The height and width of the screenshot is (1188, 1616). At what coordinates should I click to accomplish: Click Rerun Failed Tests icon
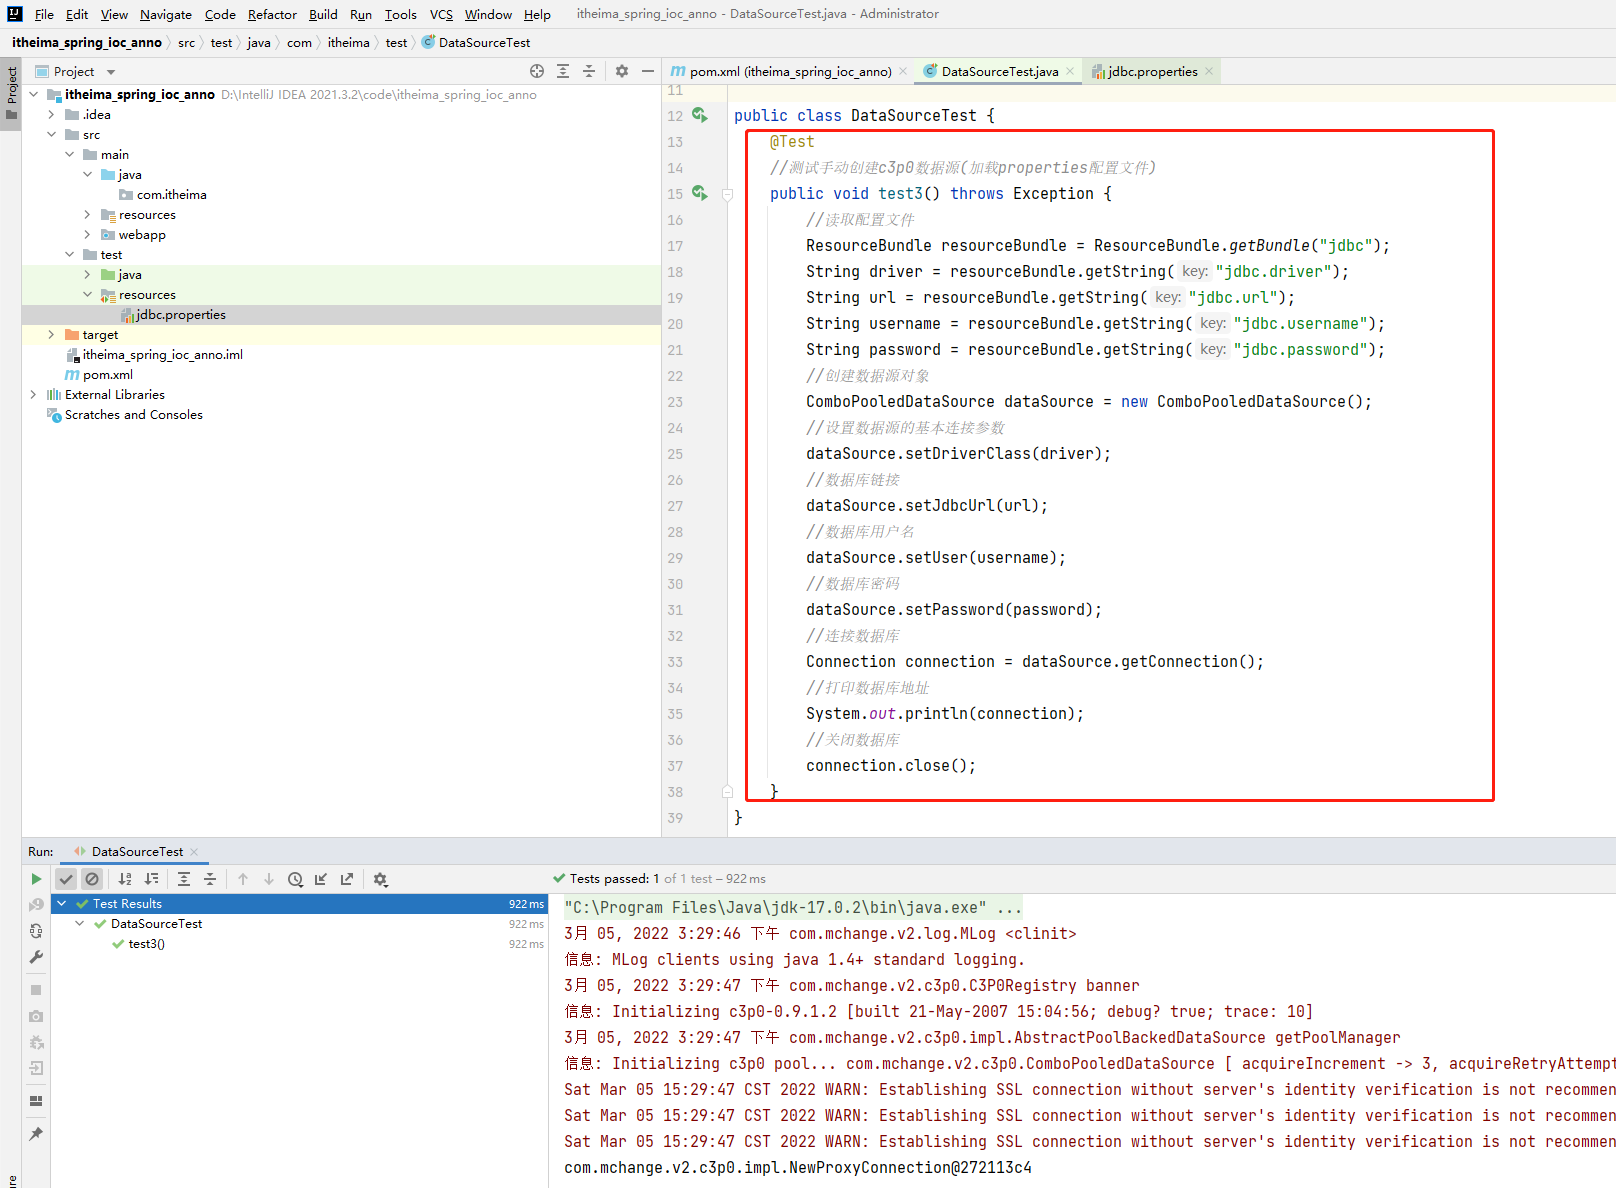[36, 905]
